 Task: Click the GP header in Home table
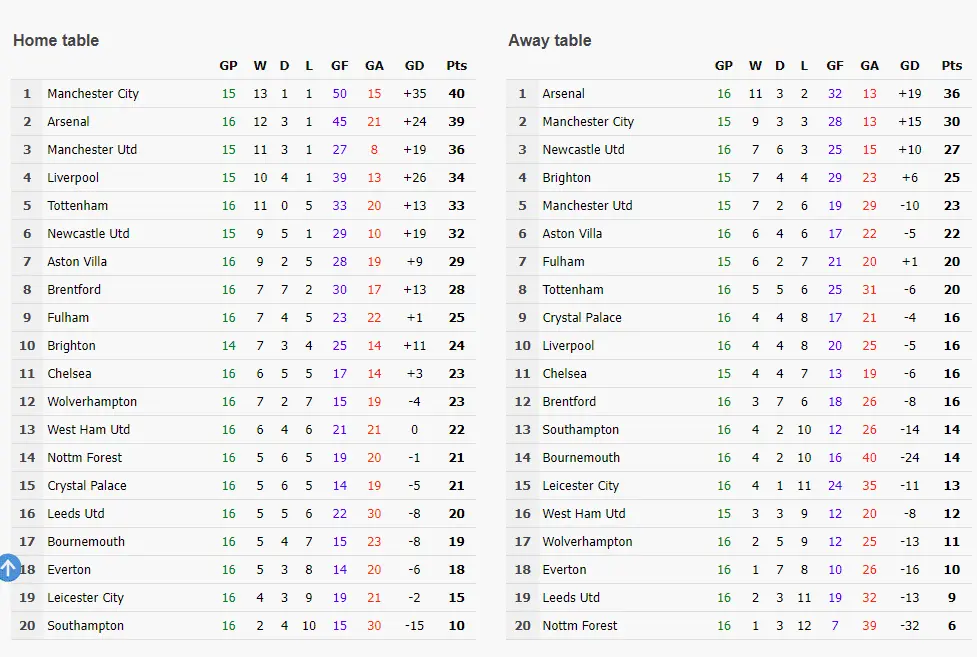(229, 66)
